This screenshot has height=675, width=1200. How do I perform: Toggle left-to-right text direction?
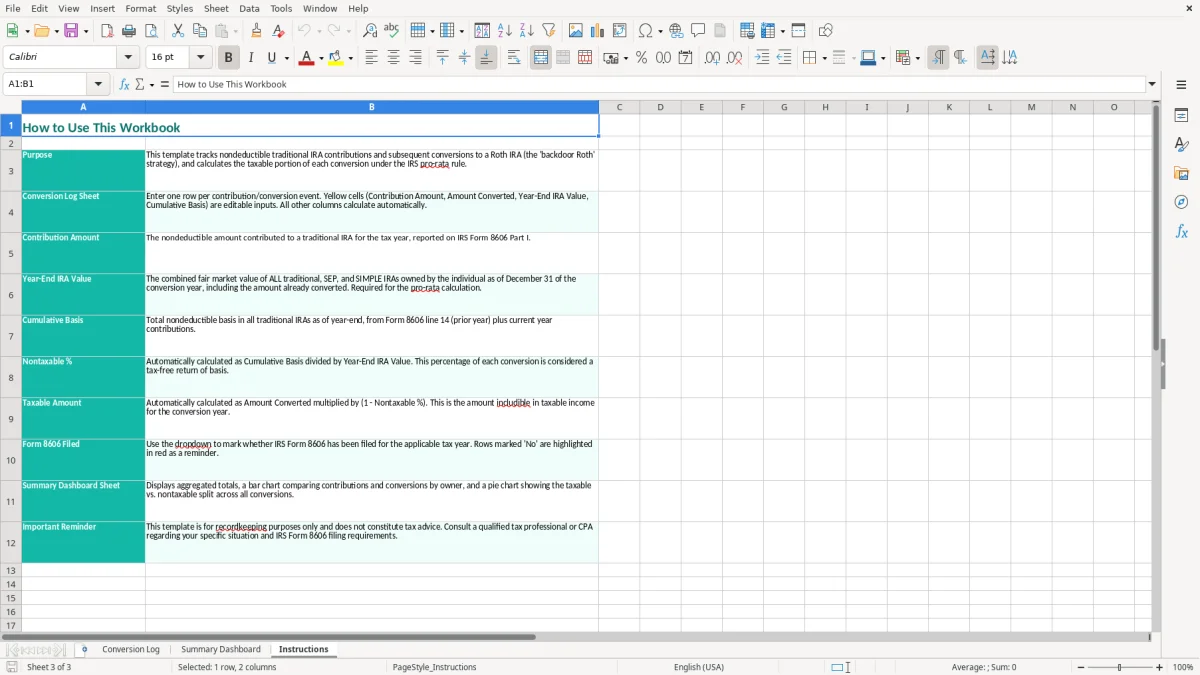pos(938,58)
